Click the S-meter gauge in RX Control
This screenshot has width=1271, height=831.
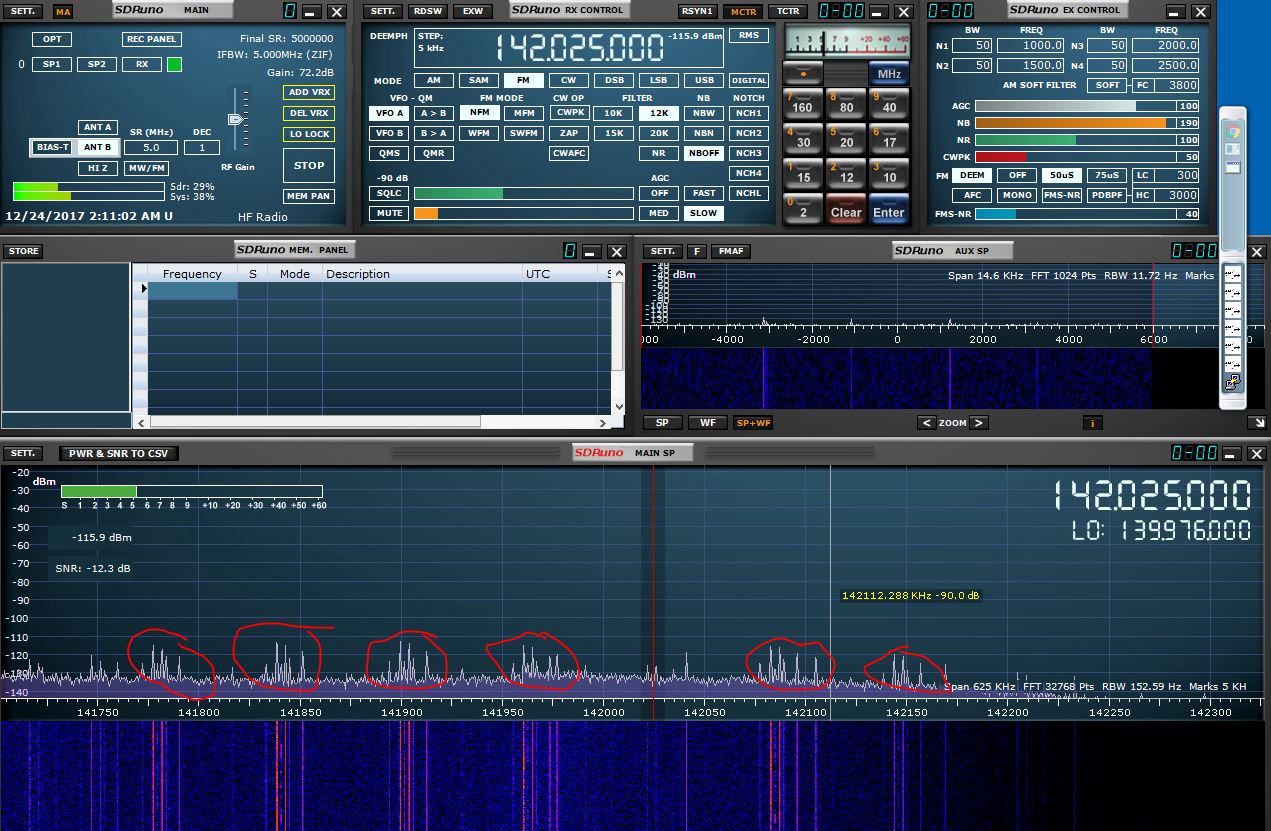846,43
